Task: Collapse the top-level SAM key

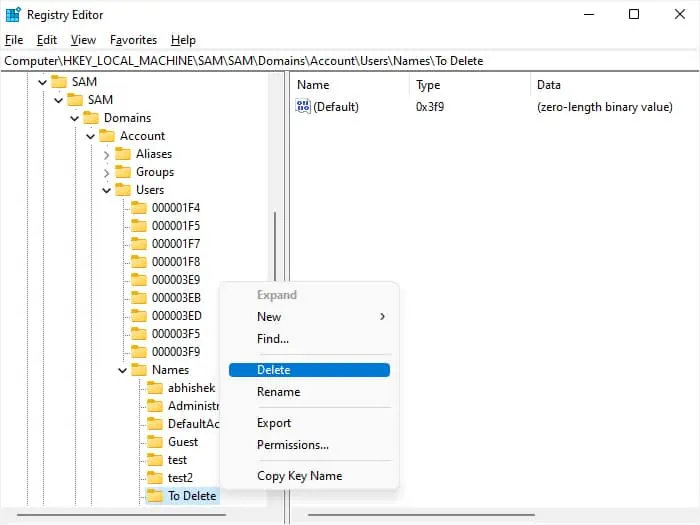Action: click(42, 82)
